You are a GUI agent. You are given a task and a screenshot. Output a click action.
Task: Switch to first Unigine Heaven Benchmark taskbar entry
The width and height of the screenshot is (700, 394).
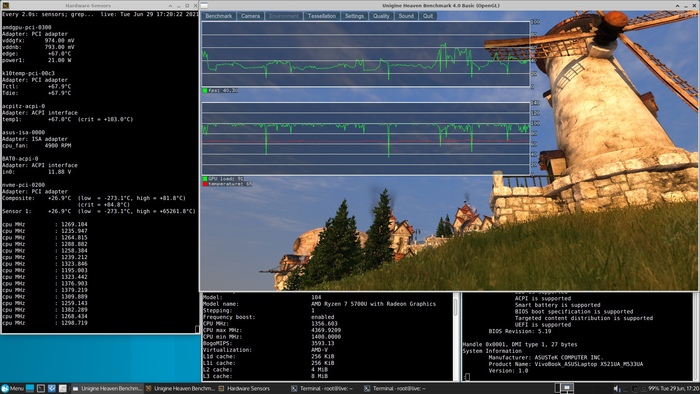click(x=107, y=389)
